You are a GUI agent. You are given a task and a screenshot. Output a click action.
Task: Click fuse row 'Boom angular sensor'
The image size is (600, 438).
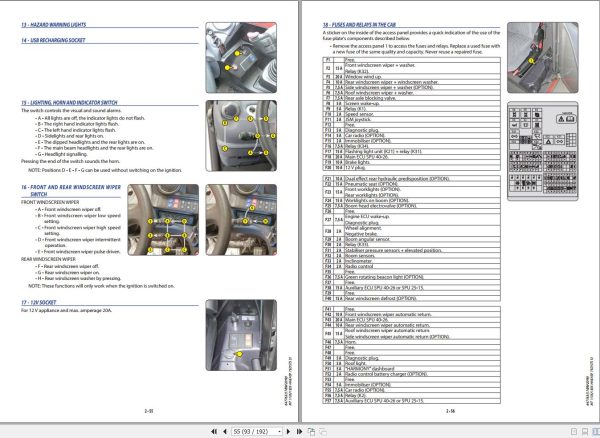412,239
